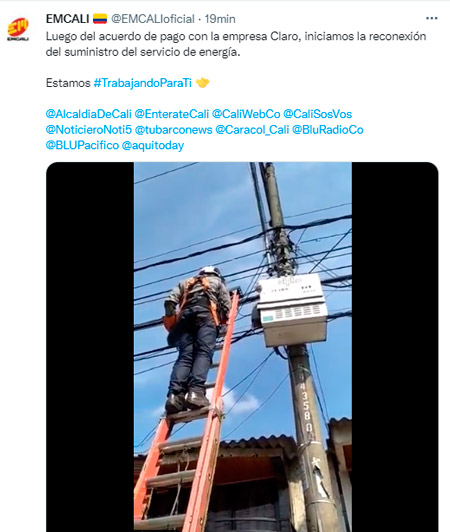Open the @BluRadioCo mention

(x=327, y=130)
